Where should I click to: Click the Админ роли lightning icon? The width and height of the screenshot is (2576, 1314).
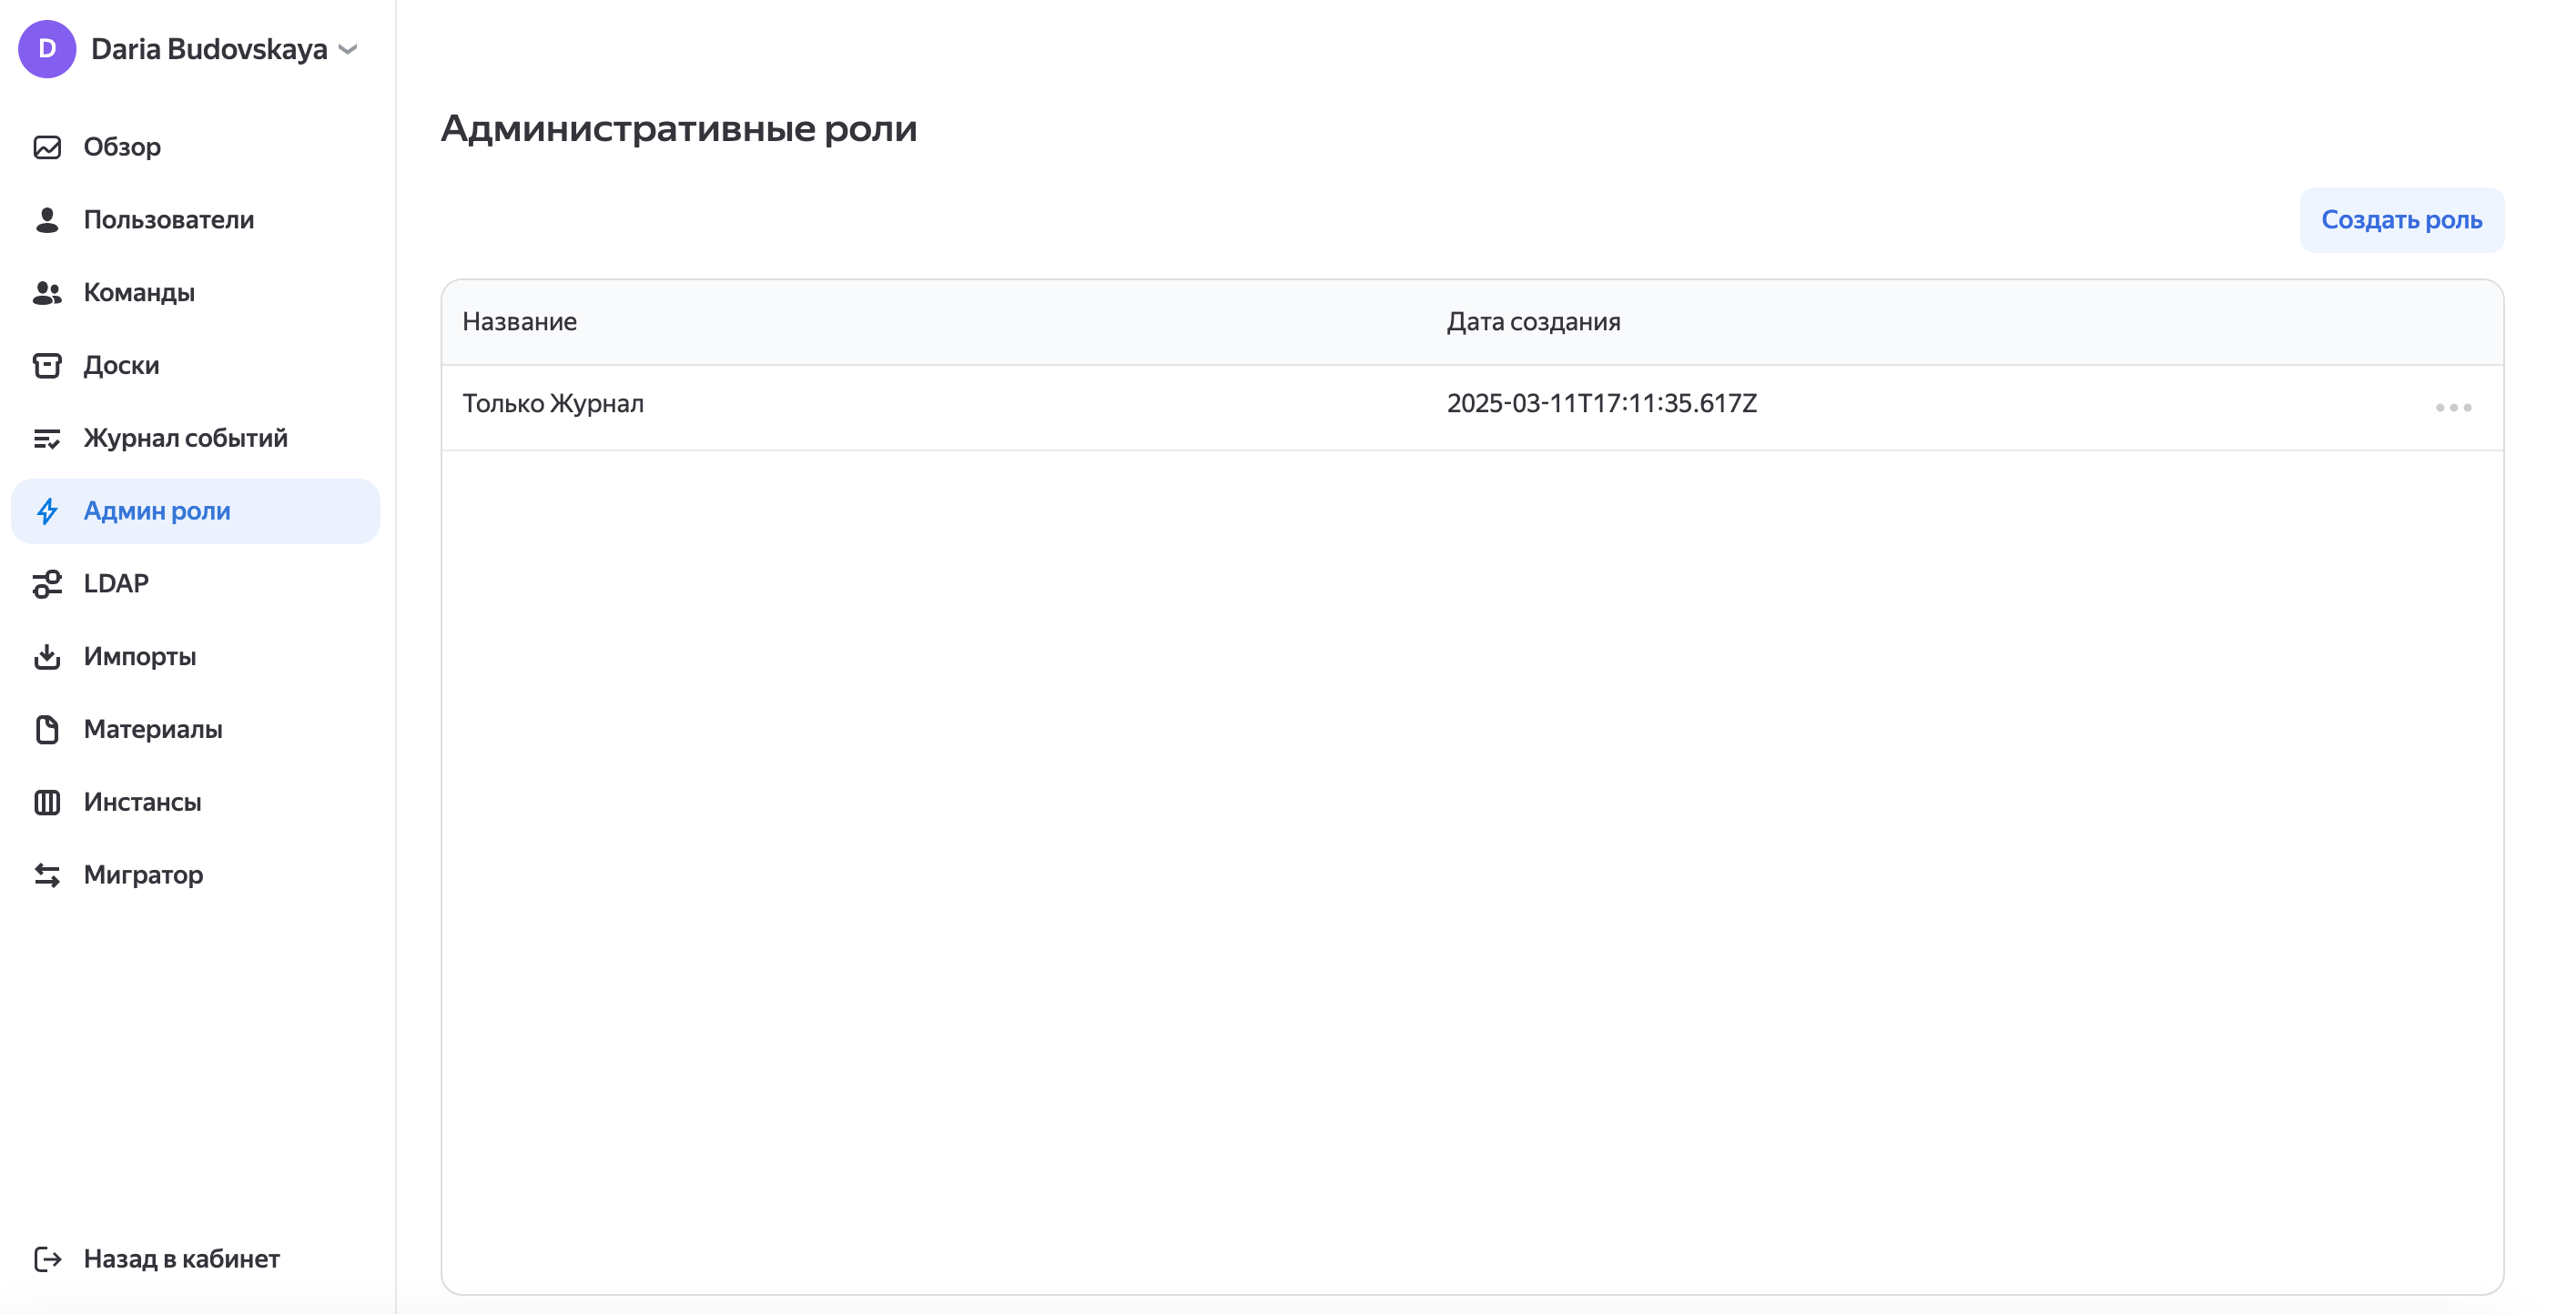coord(47,511)
